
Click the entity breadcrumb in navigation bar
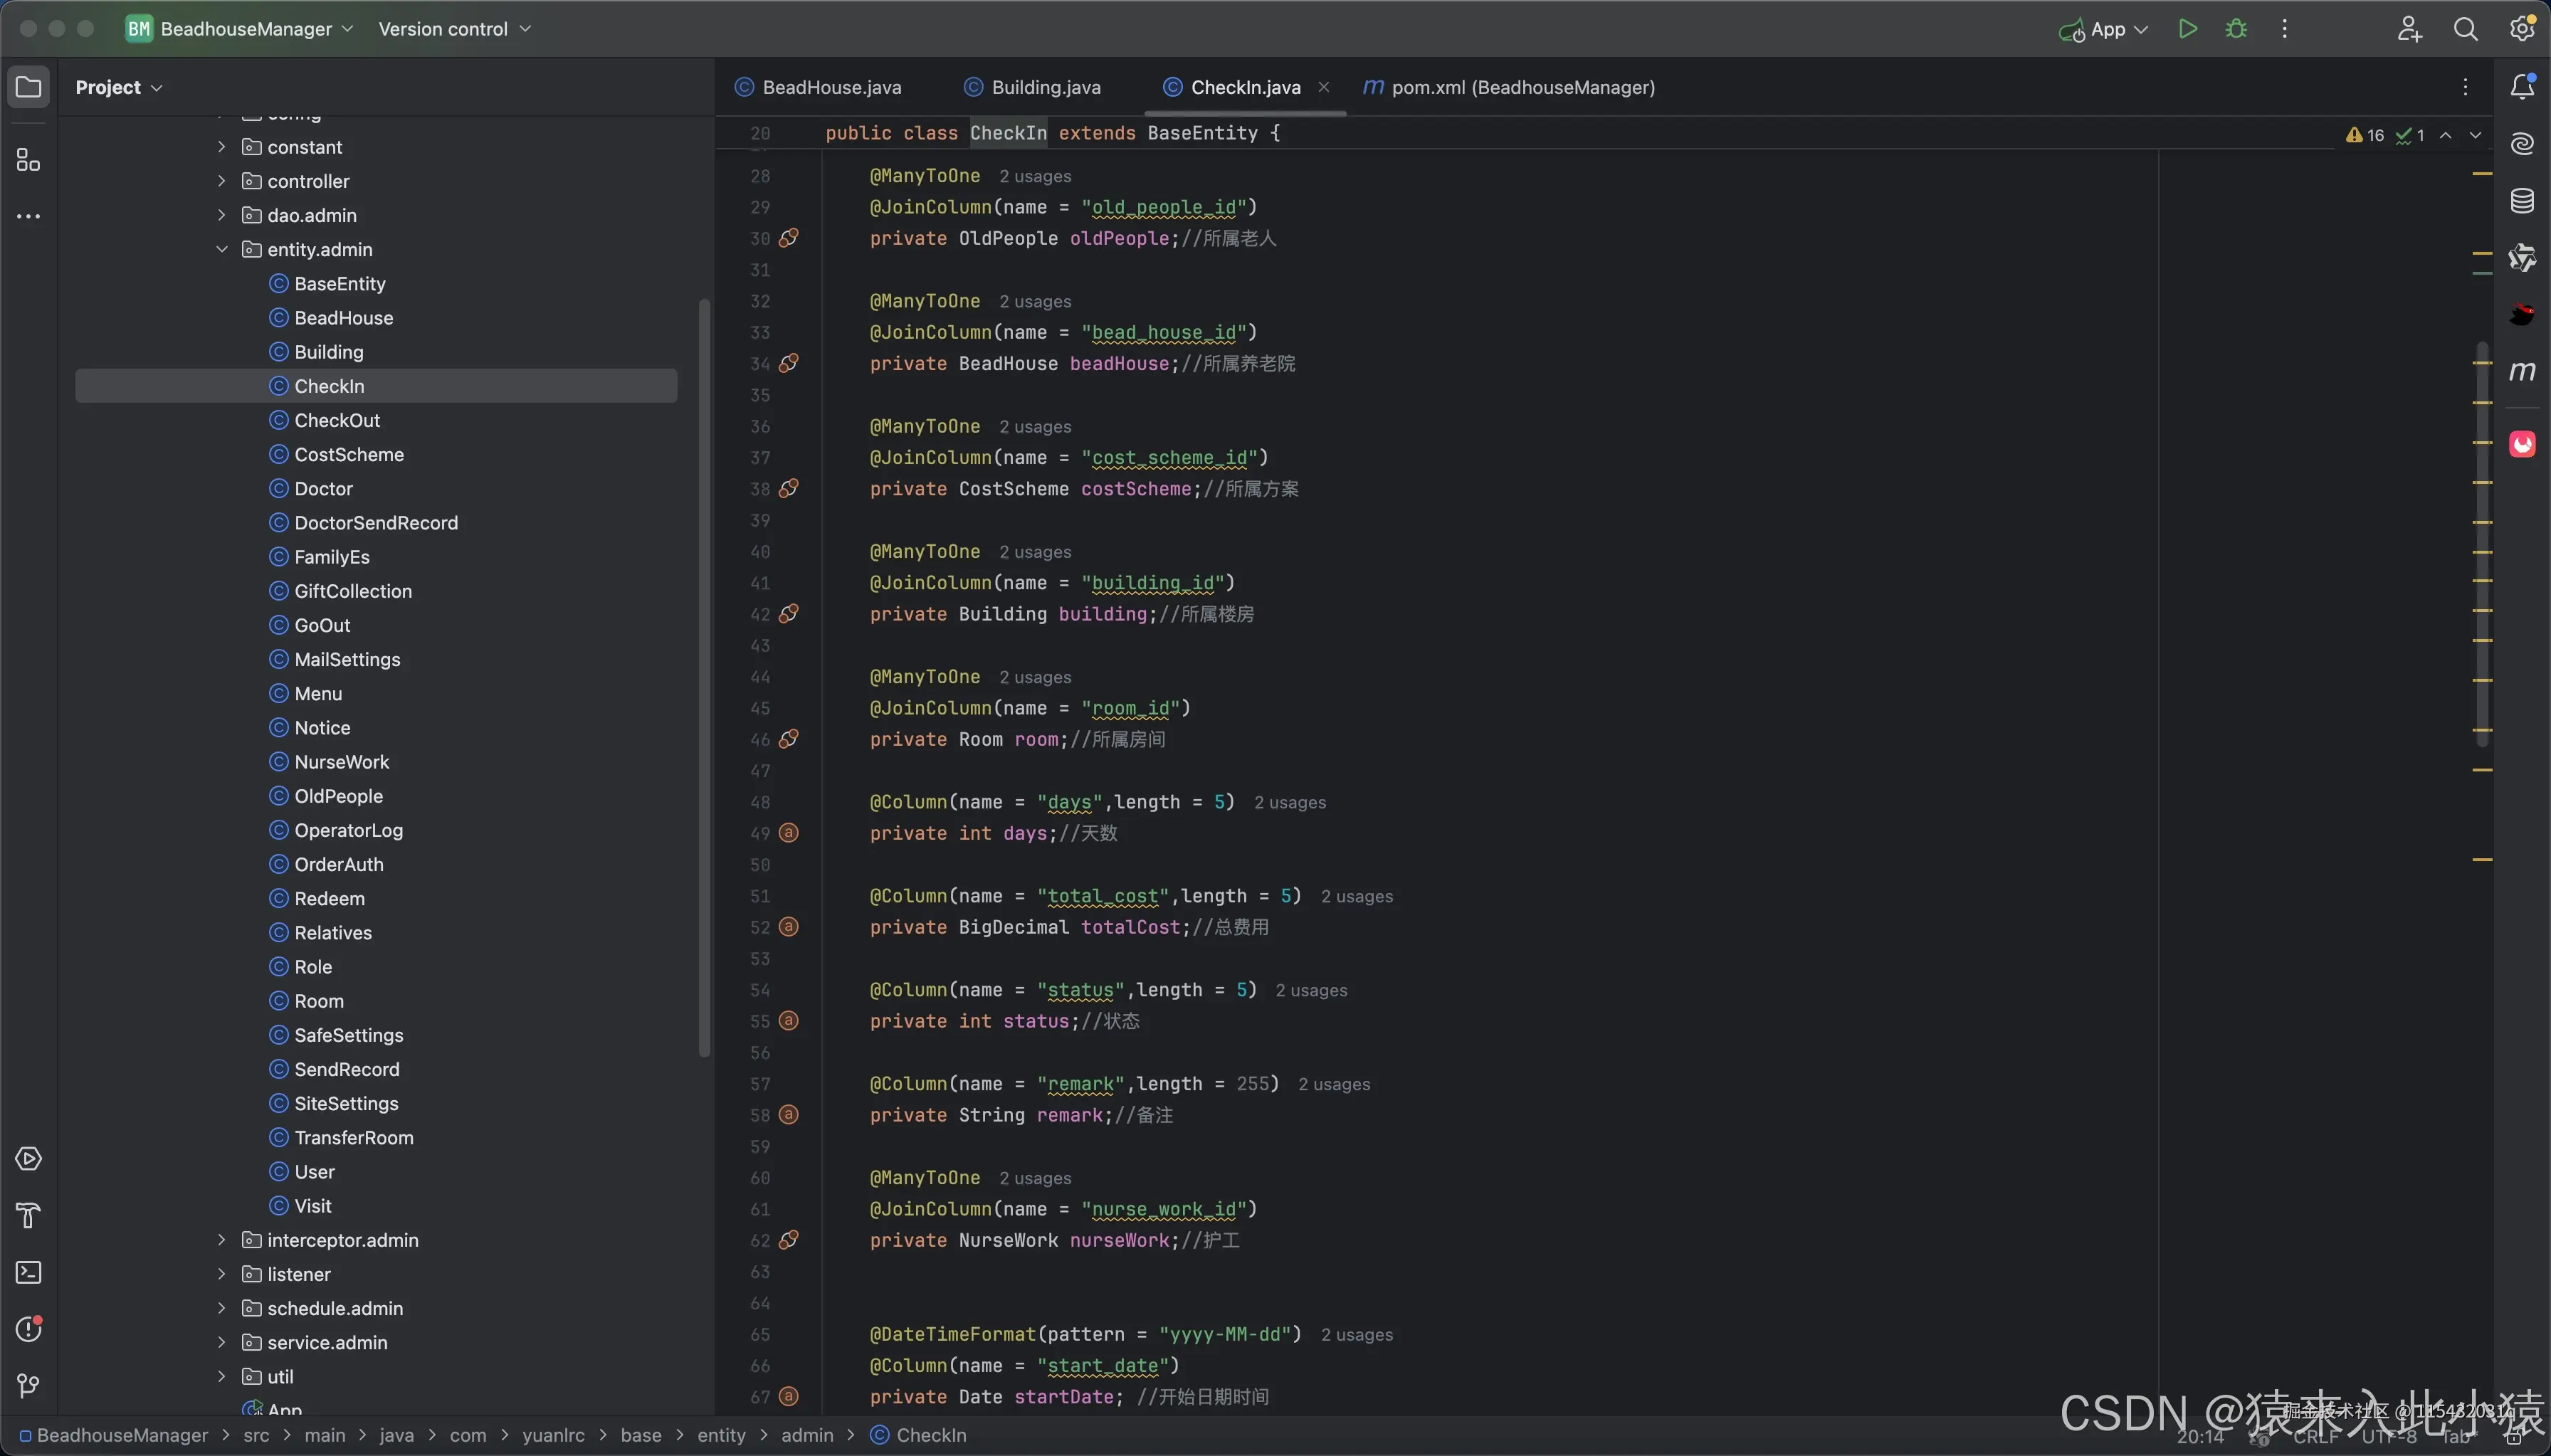(x=721, y=1435)
